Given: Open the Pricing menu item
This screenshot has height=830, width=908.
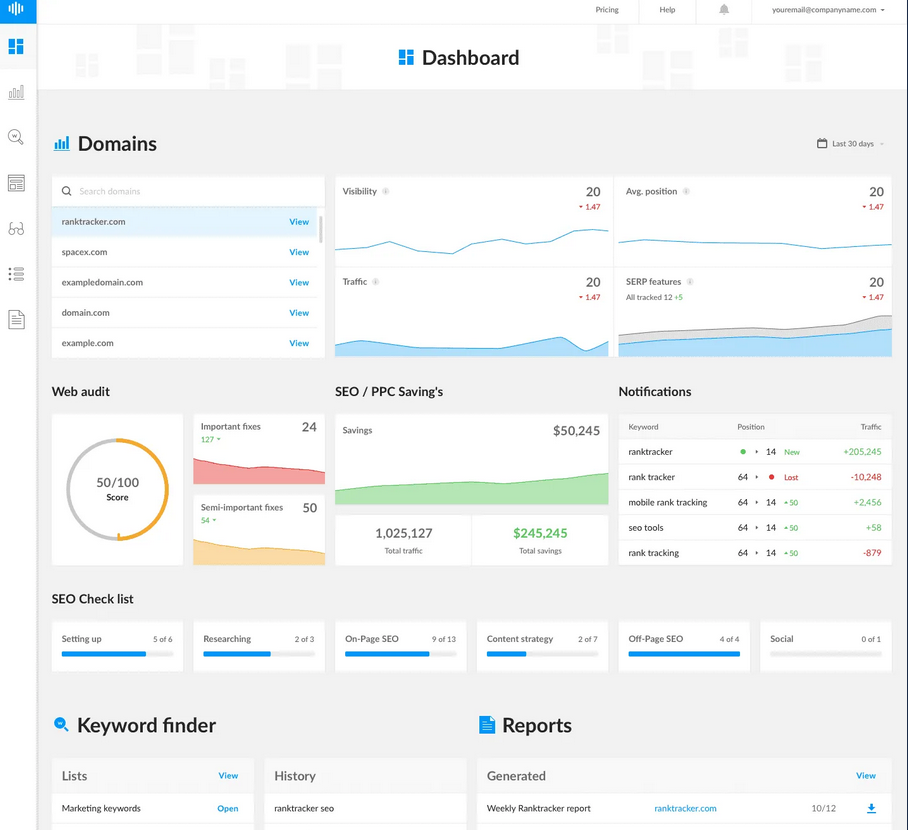Looking at the screenshot, I should (x=607, y=10).
